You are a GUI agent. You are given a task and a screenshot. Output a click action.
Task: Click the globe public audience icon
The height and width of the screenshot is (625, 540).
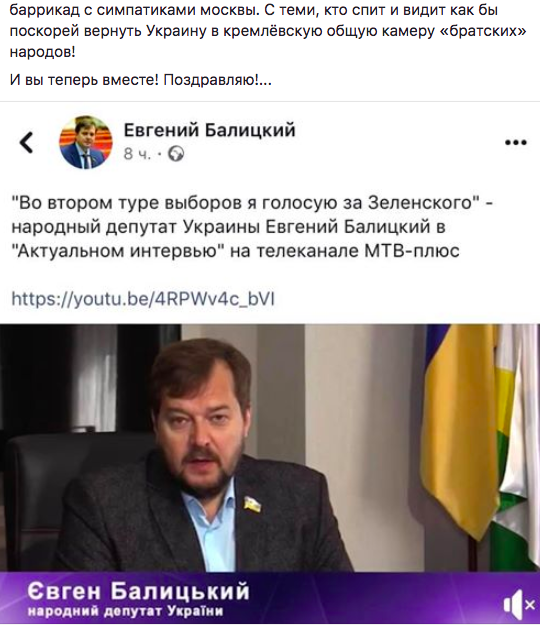[x=176, y=154]
